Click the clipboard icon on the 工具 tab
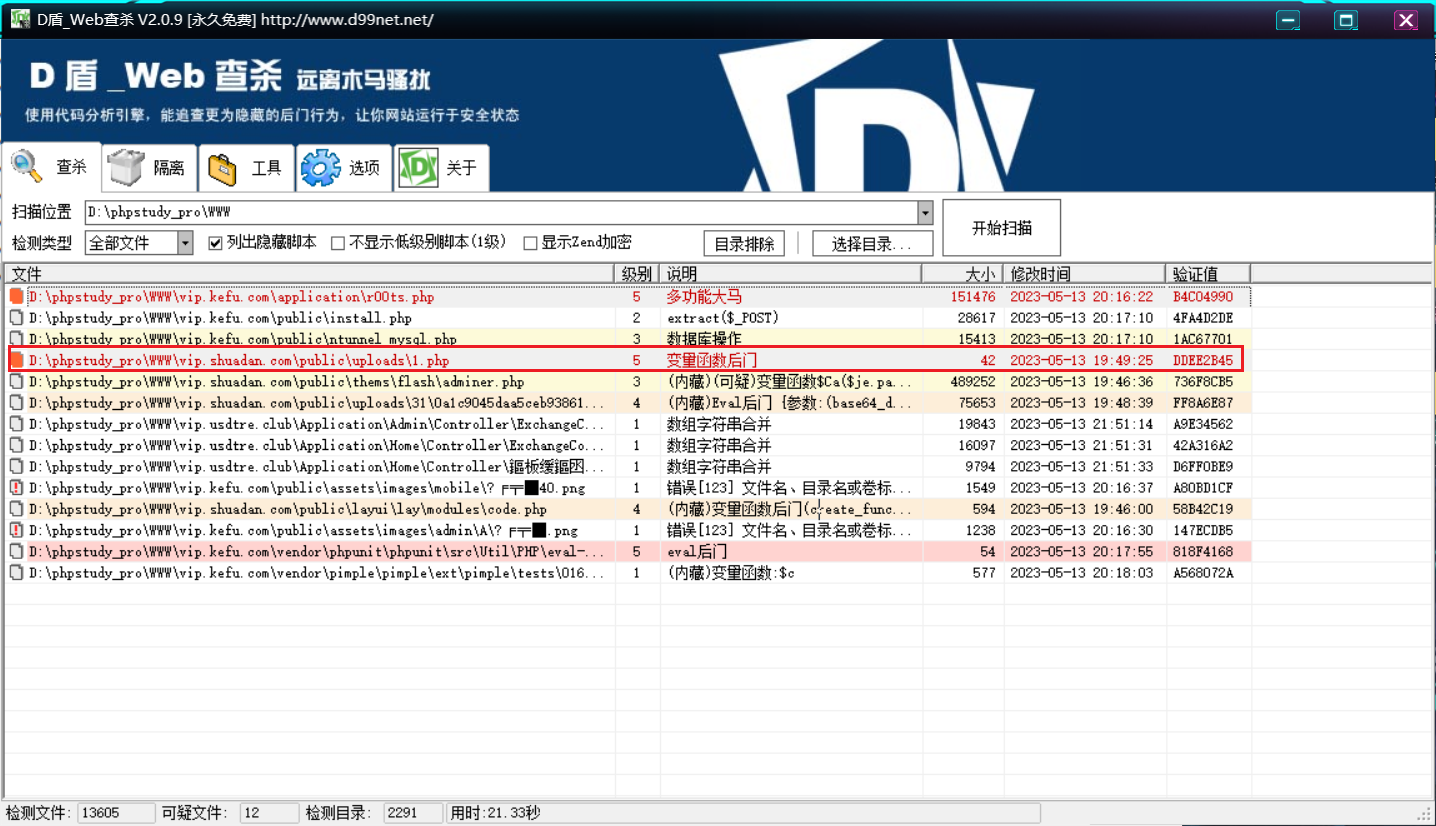Viewport: 1436px width, 826px height. [222, 168]
